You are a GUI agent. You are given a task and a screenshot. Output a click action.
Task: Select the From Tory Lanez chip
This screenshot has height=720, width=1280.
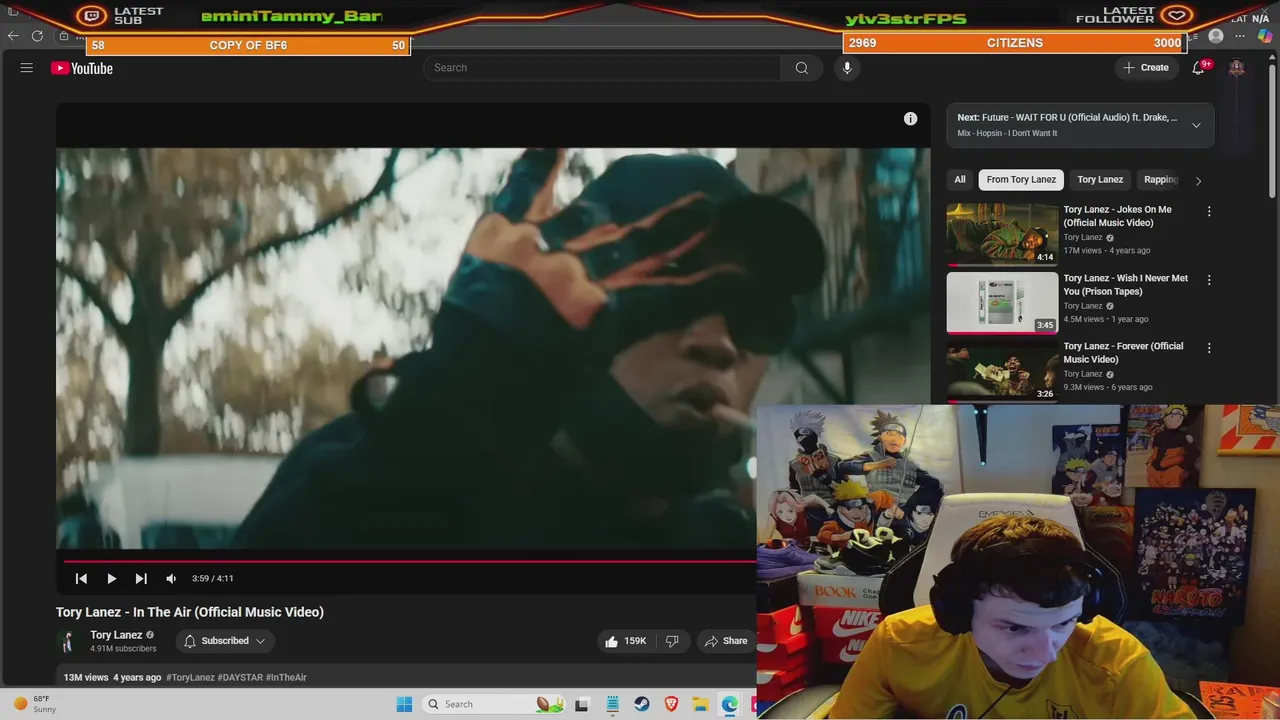1021,180
